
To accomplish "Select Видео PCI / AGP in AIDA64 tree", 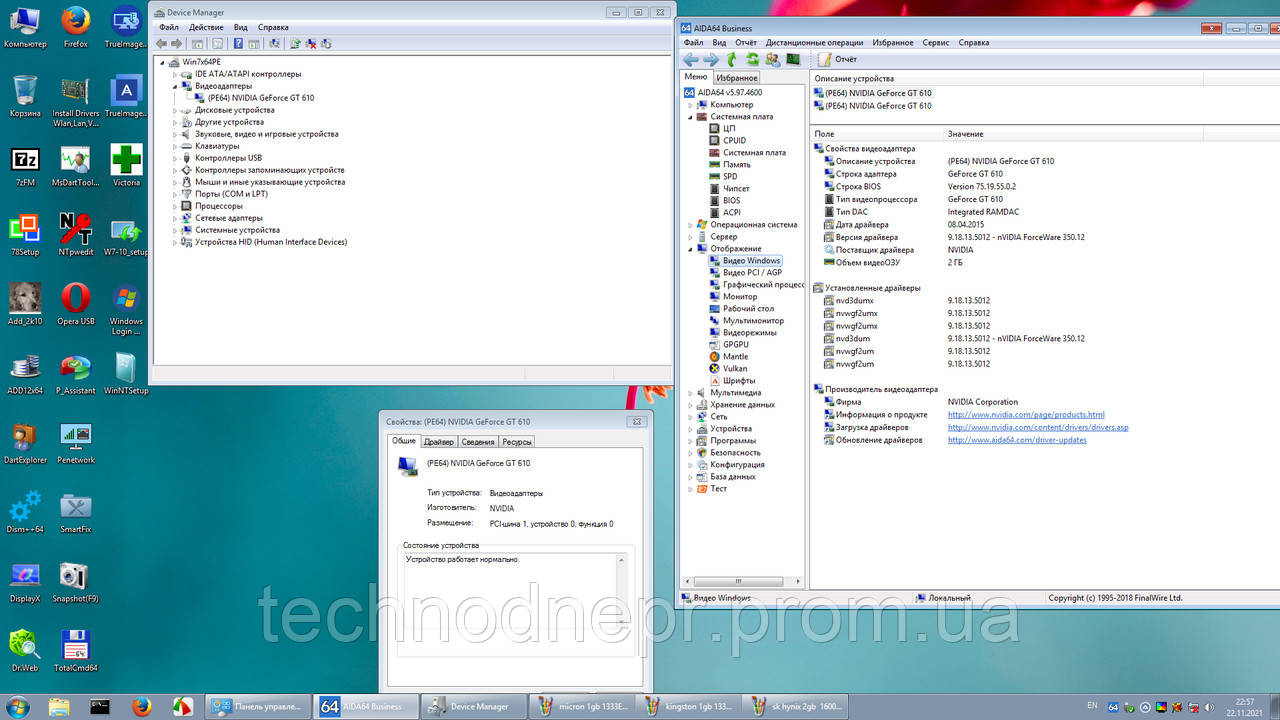I will 752,273.
